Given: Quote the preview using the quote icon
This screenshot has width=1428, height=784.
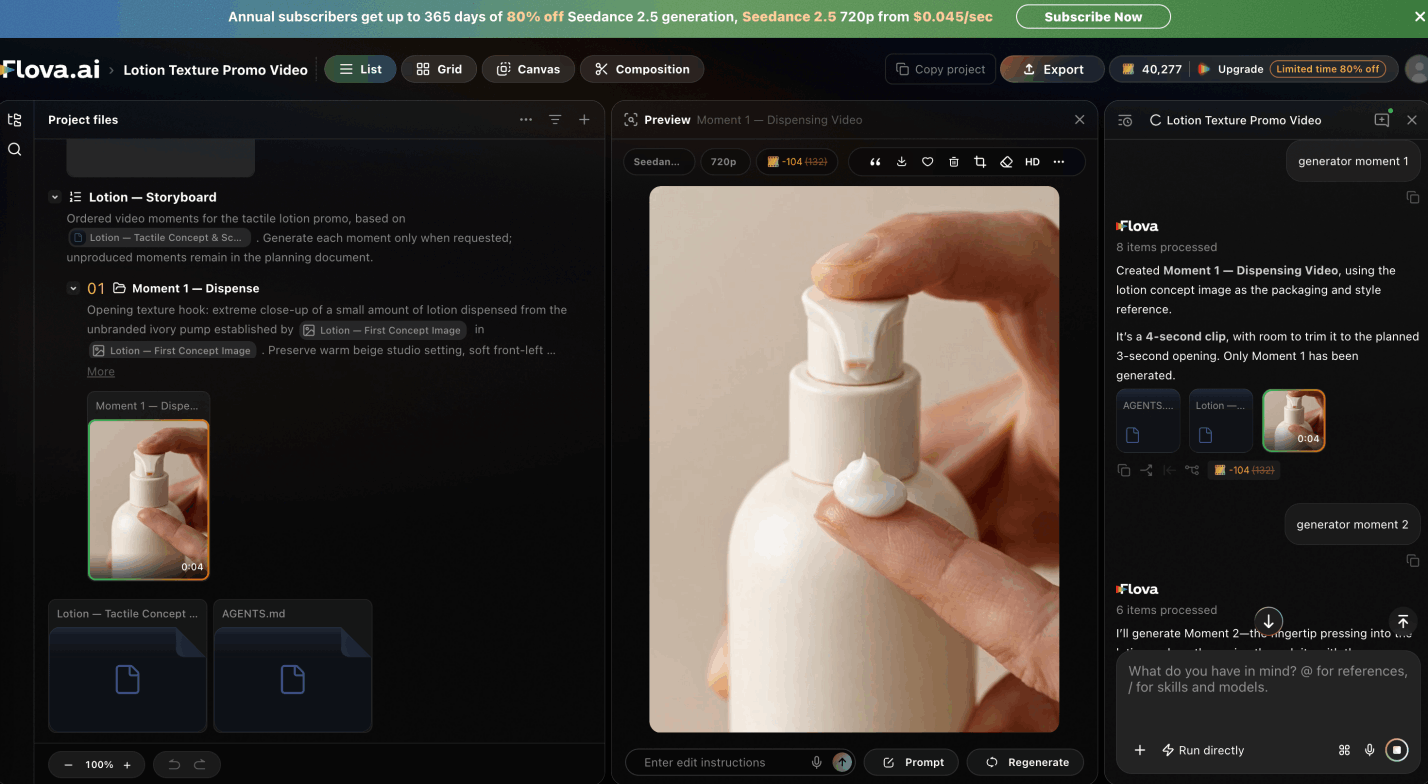Looking at the screenshot, I should click(x=875, y=162).
